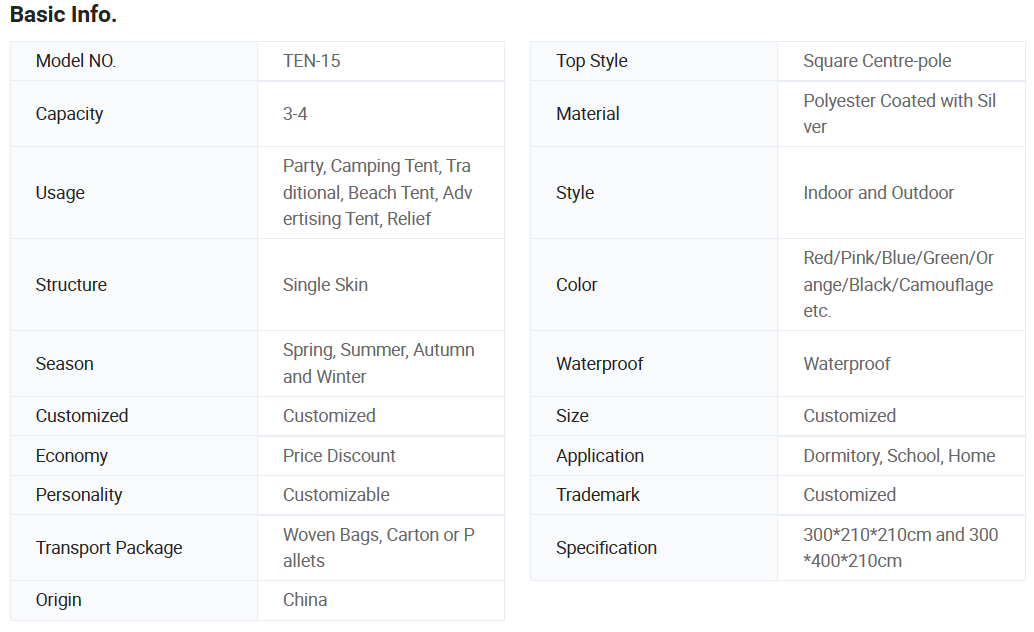The image size is (1034, 632).
Task: Click the Square Centre-pole value
Action: (877, 61)
